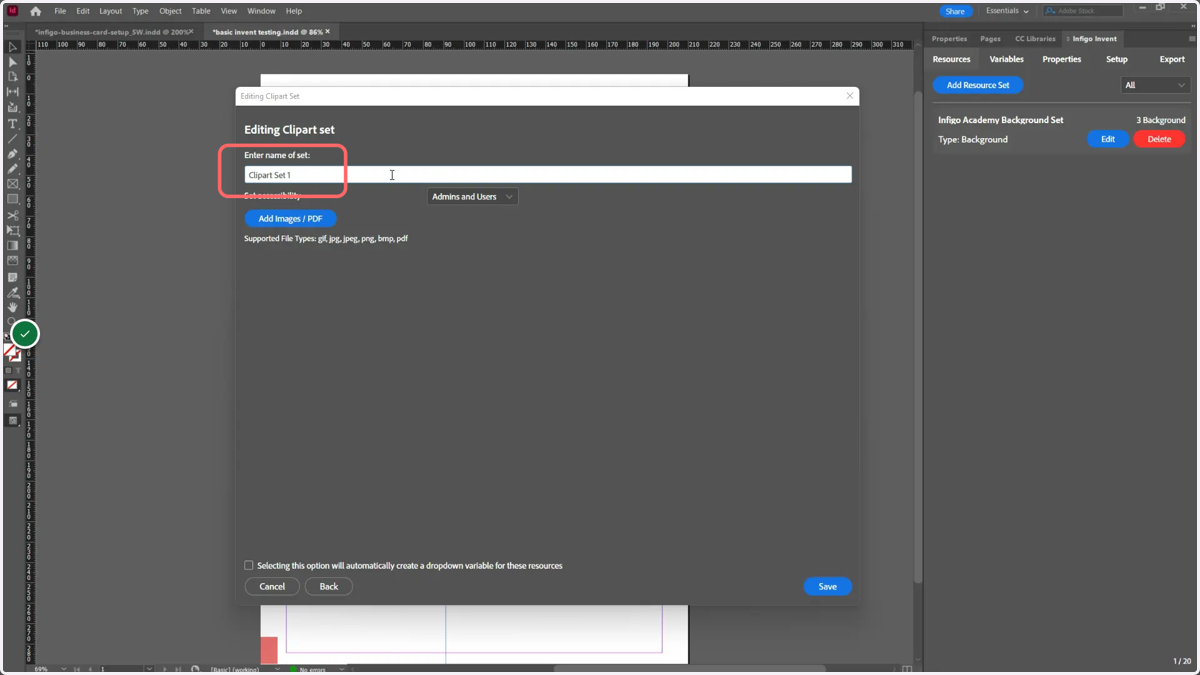The width and height of the screenshot is (1200, 675).
Task: Go to next page in status bar
Action: (x=164, y=669)
